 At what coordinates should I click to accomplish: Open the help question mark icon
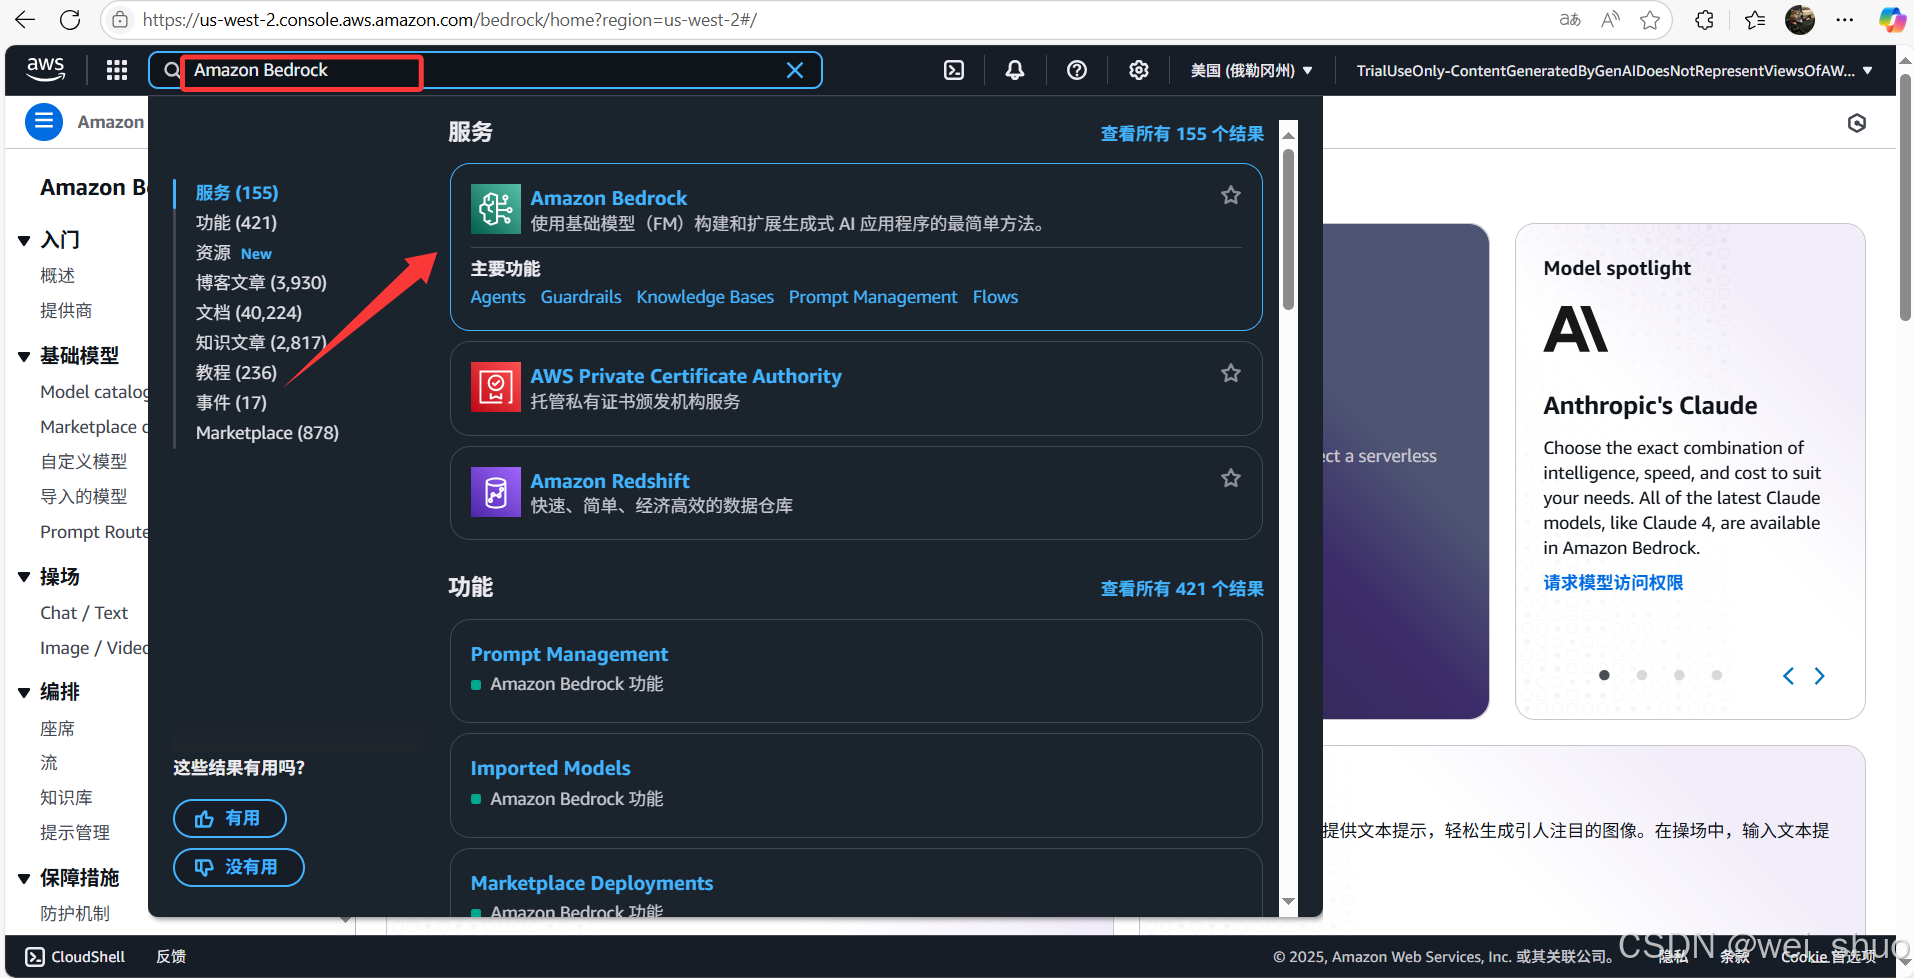pos(1077,70)
